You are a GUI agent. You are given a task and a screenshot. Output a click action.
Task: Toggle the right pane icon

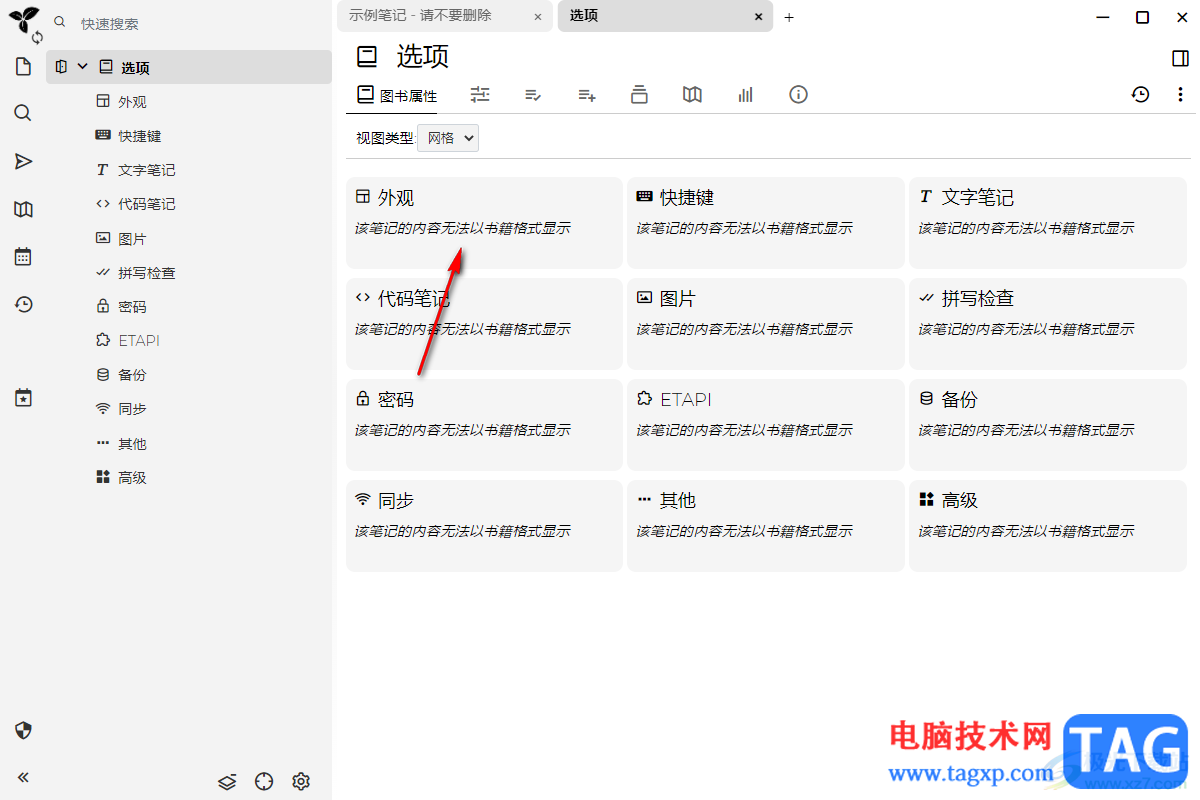pos(1180,58)
